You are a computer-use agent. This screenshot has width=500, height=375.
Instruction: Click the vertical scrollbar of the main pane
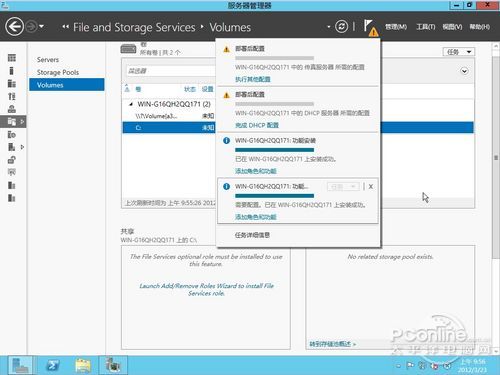click(x=496, y=157)
